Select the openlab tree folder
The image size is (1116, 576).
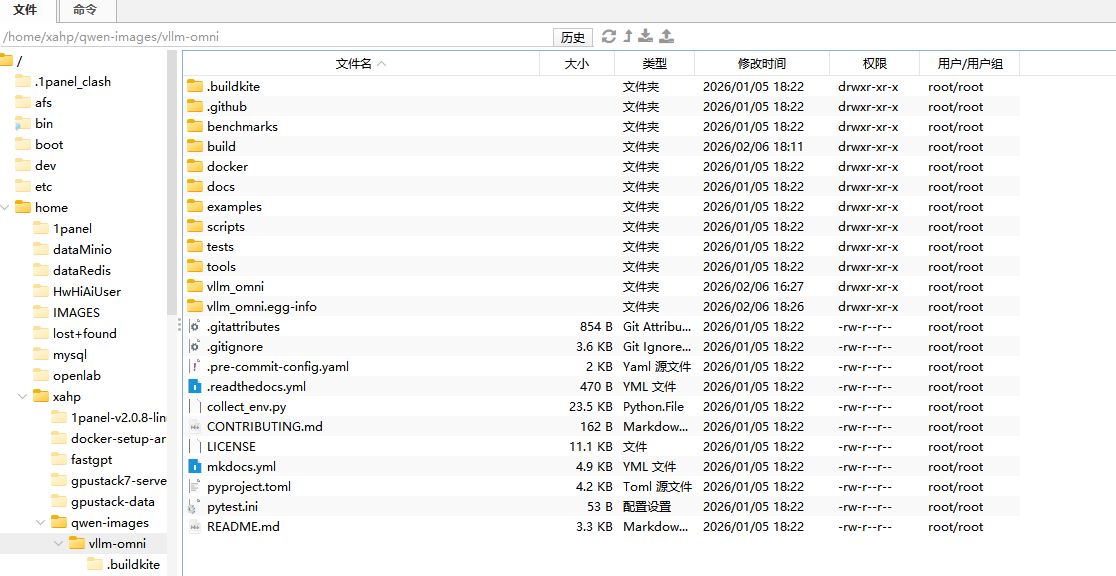pos(77,375)
